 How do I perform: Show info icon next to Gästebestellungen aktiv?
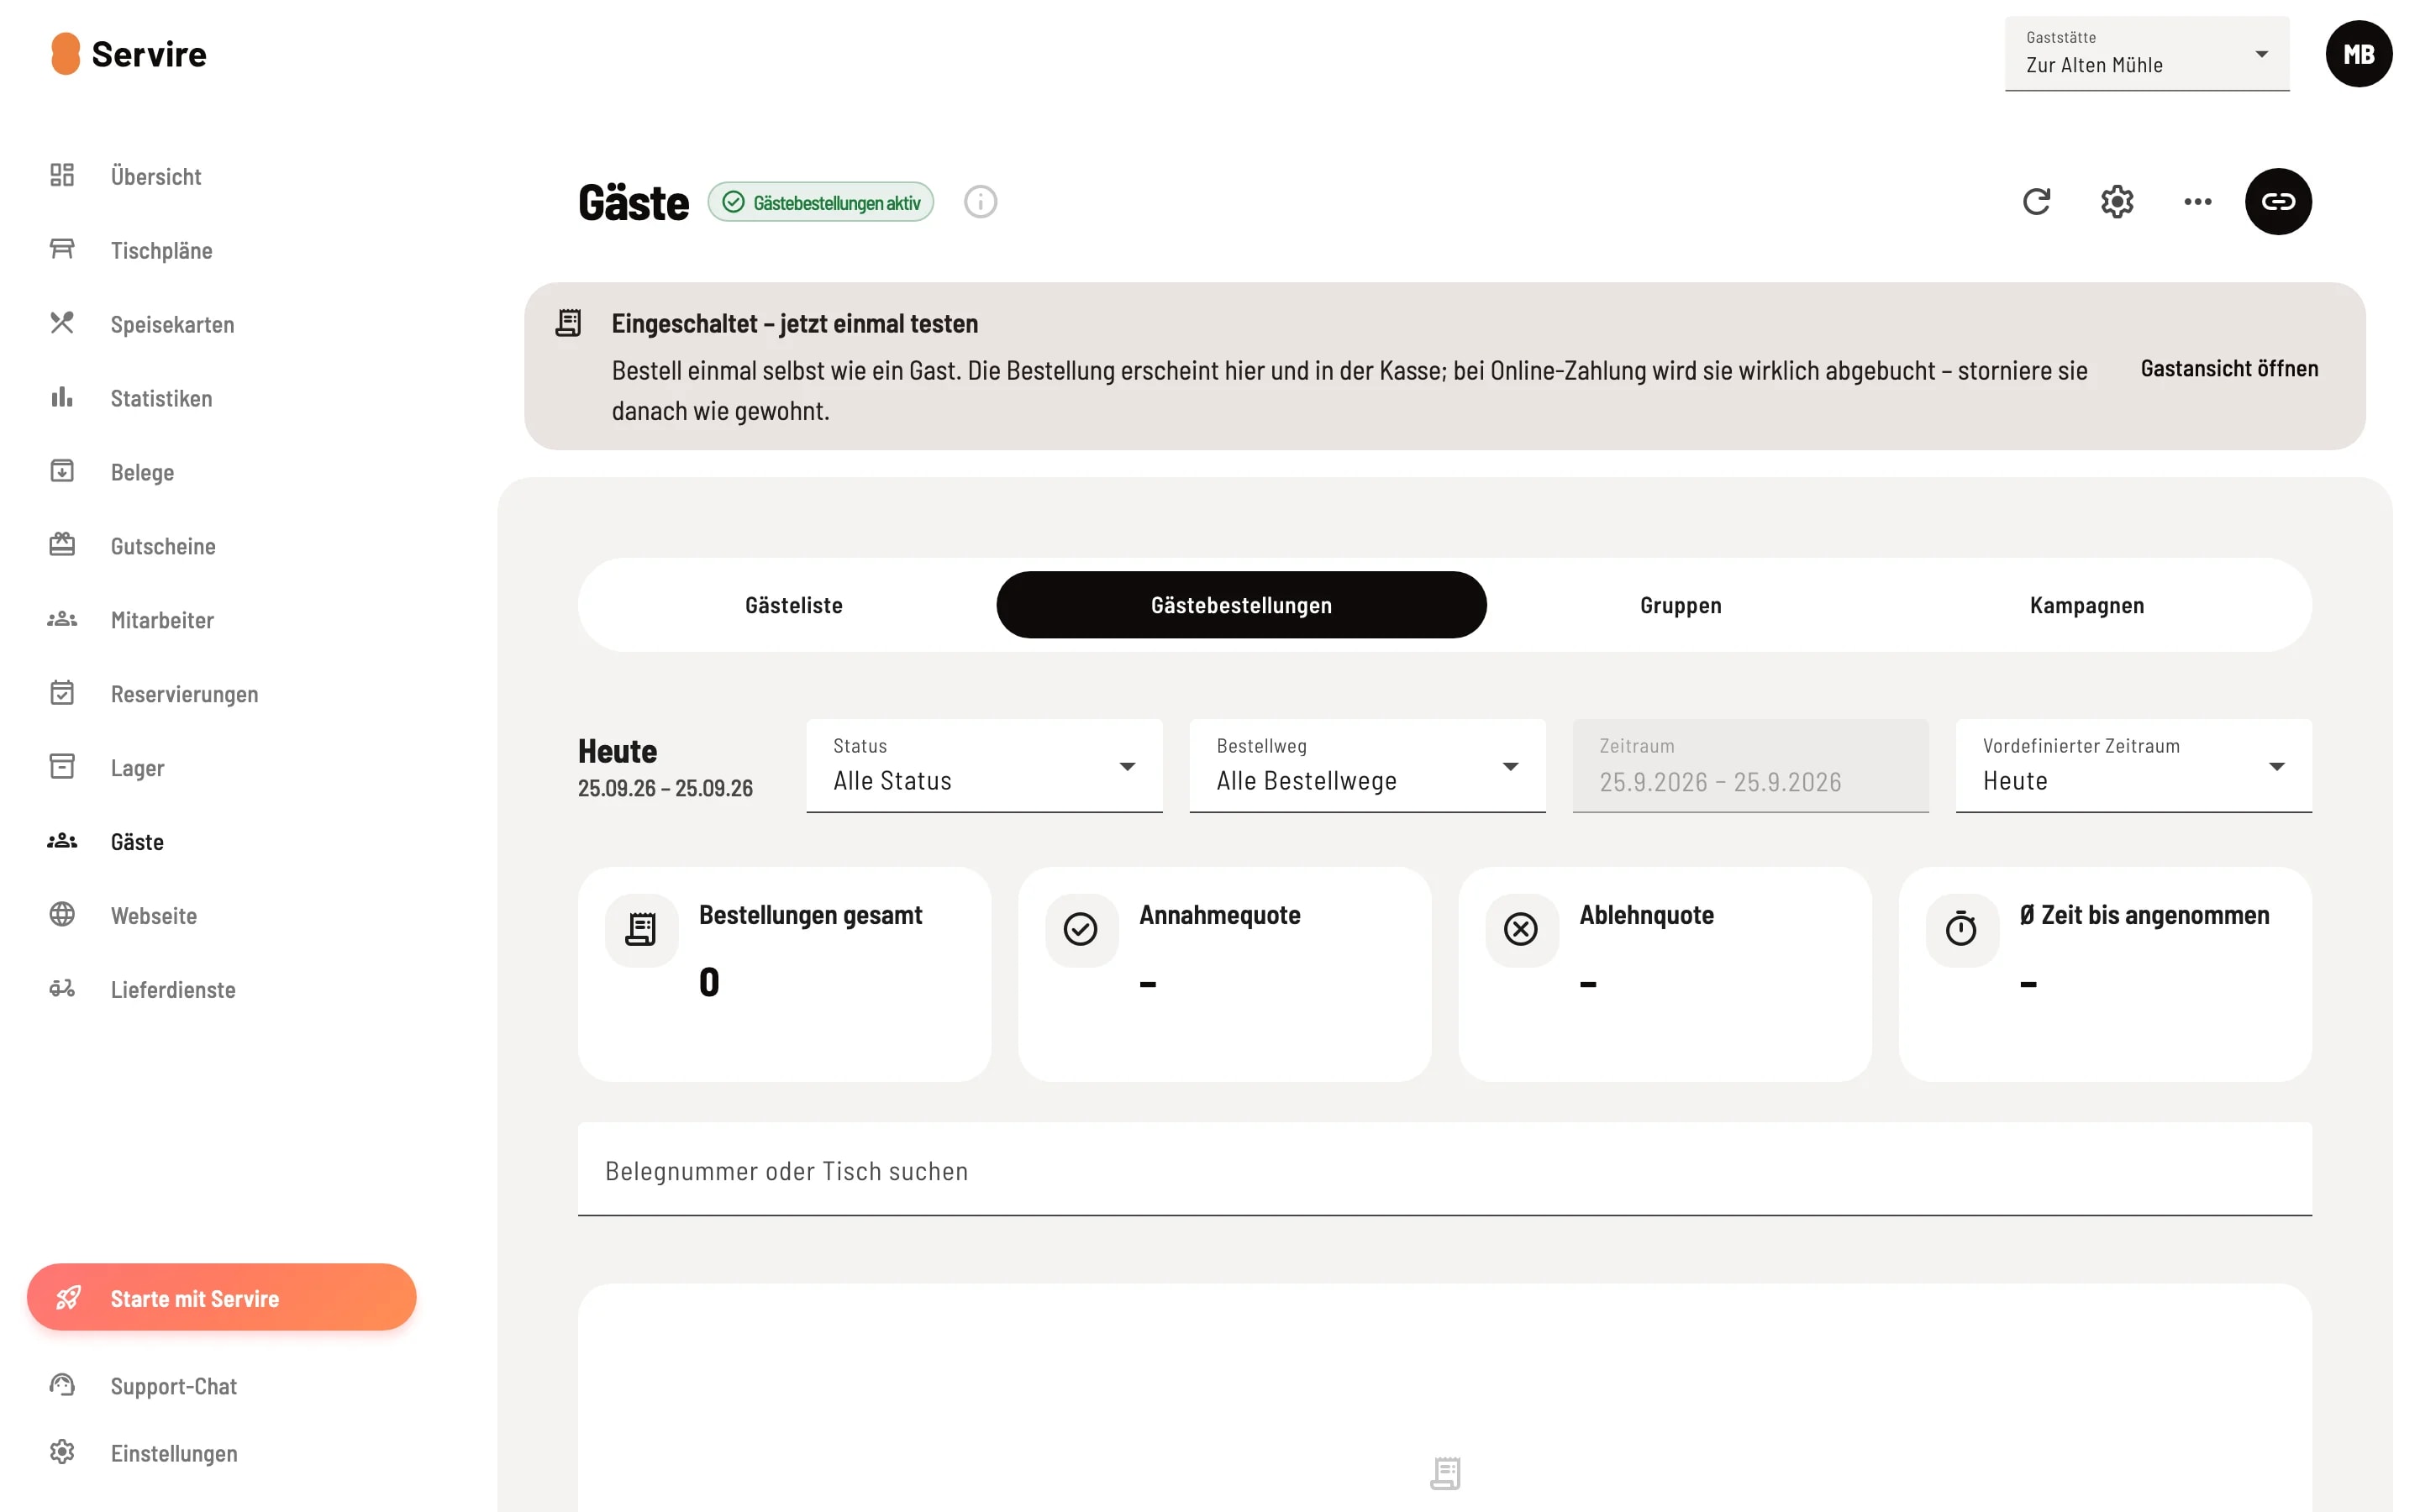pyautogui.click(x=980, y=202)
